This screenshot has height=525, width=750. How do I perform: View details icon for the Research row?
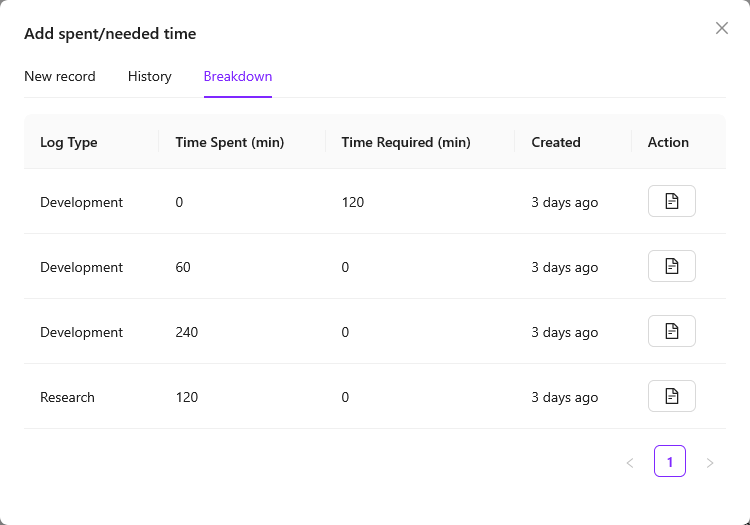coord(672,396)
